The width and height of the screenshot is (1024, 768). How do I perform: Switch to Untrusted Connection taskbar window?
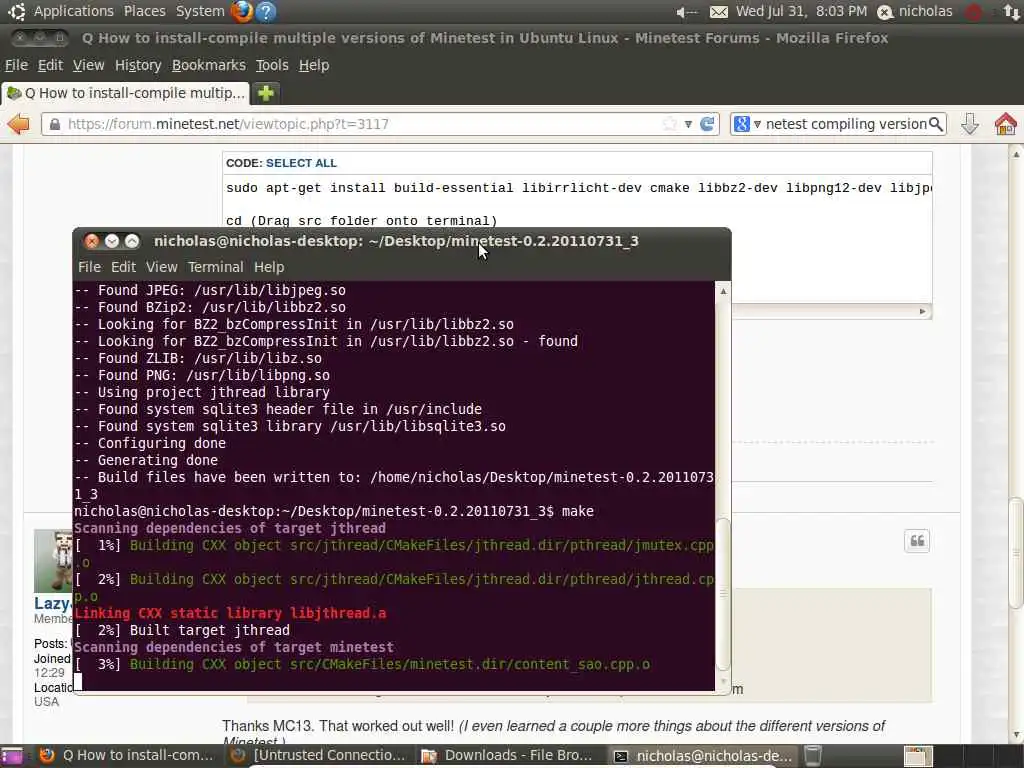tap(318, 756)
